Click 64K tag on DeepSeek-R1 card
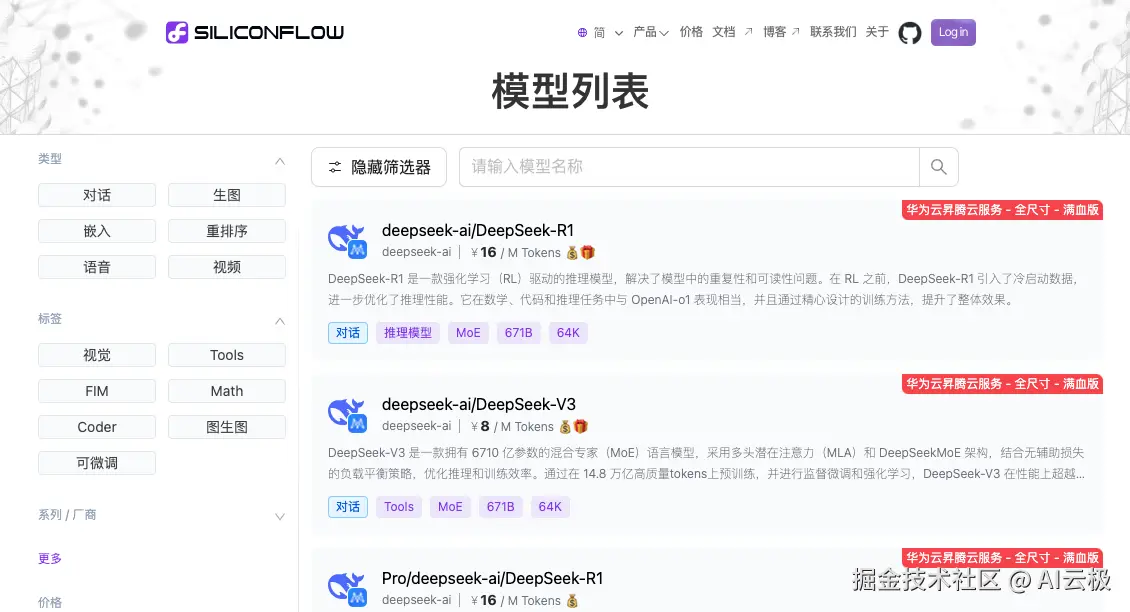 click(568, 333)
